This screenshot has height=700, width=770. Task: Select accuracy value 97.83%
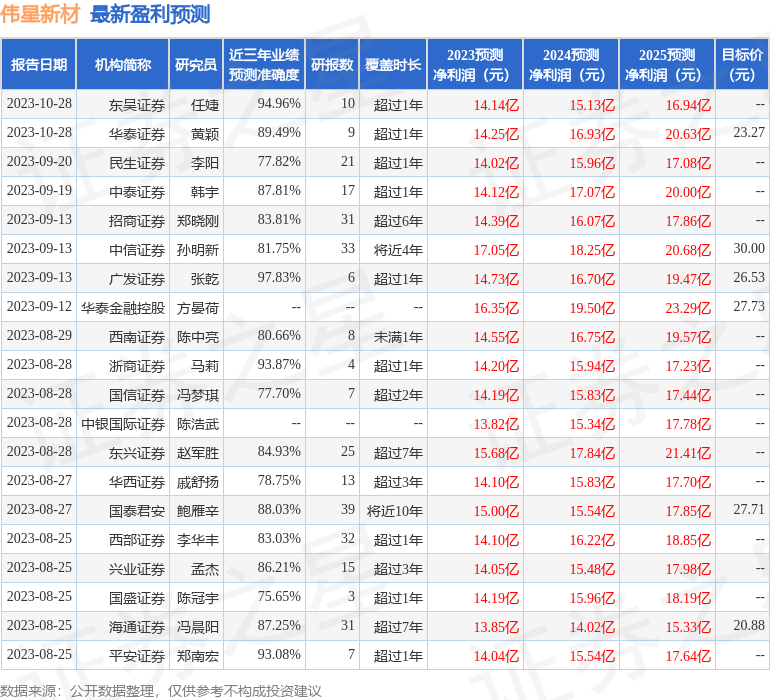click(279, 277)
